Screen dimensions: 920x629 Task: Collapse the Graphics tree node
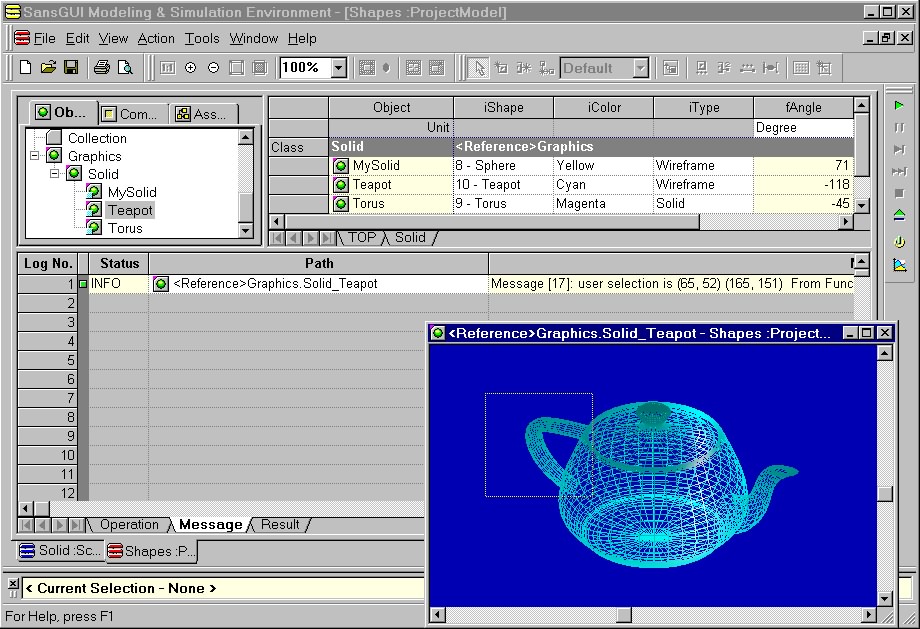tap(35, 156)
